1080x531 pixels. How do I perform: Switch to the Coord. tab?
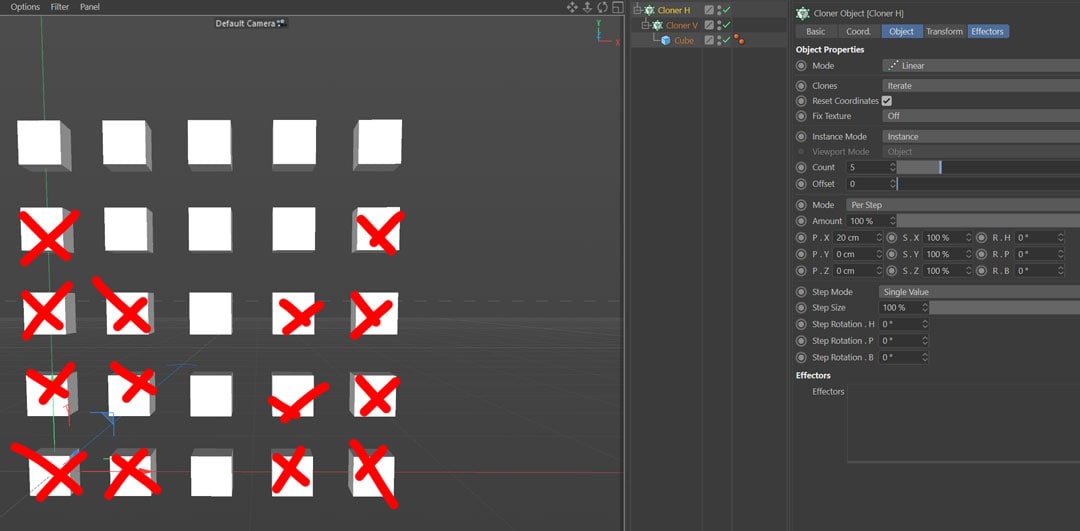[x=859, y=32]
